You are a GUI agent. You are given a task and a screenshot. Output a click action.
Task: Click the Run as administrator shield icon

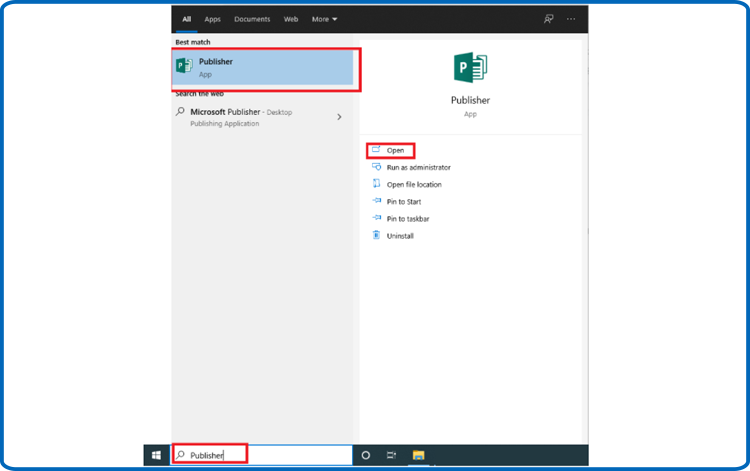point(376,166)
